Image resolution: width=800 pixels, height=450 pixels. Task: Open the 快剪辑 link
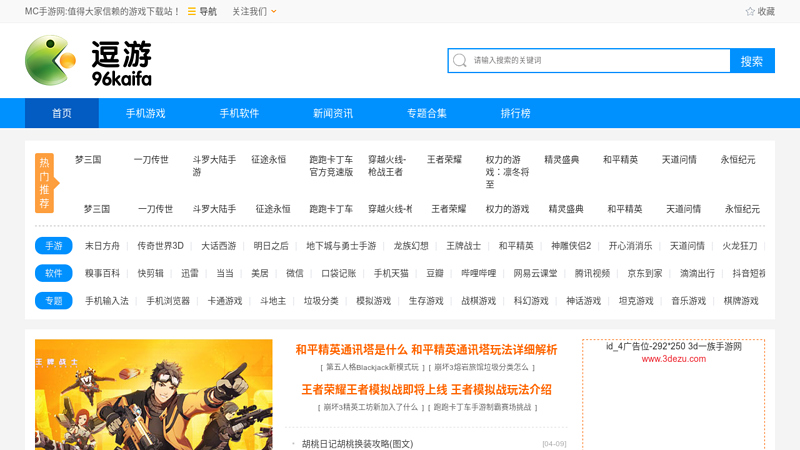click(x=151, y=273)
